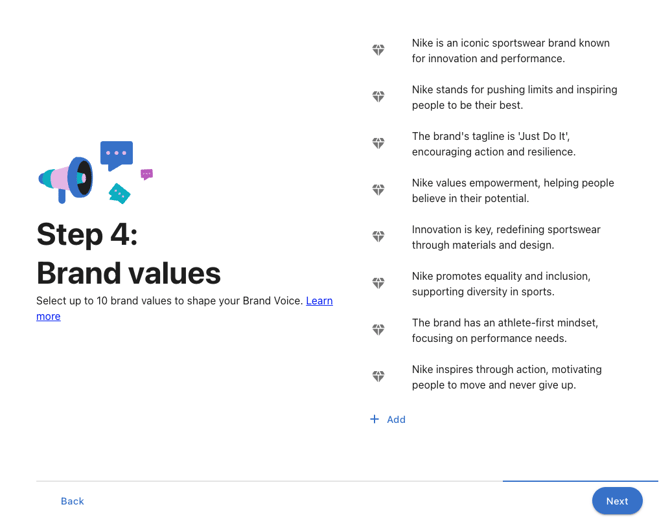The height and width of the screenshot is (522, 670).
Task: Click diamond icon beside 'Just Do It' tagline value
Action: coord(378,143)
